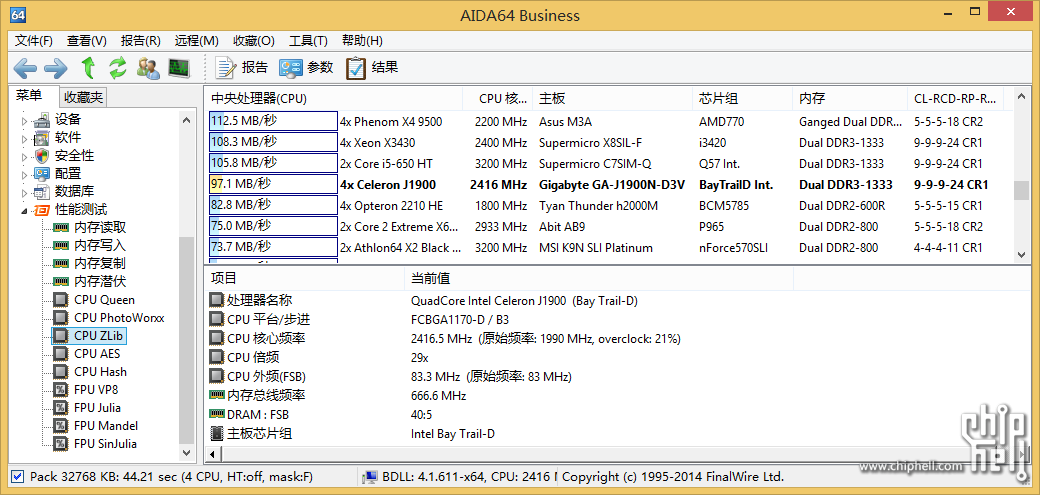
Task: Switch to the 收藏夹 tab
Action: [x=84, y=98]
